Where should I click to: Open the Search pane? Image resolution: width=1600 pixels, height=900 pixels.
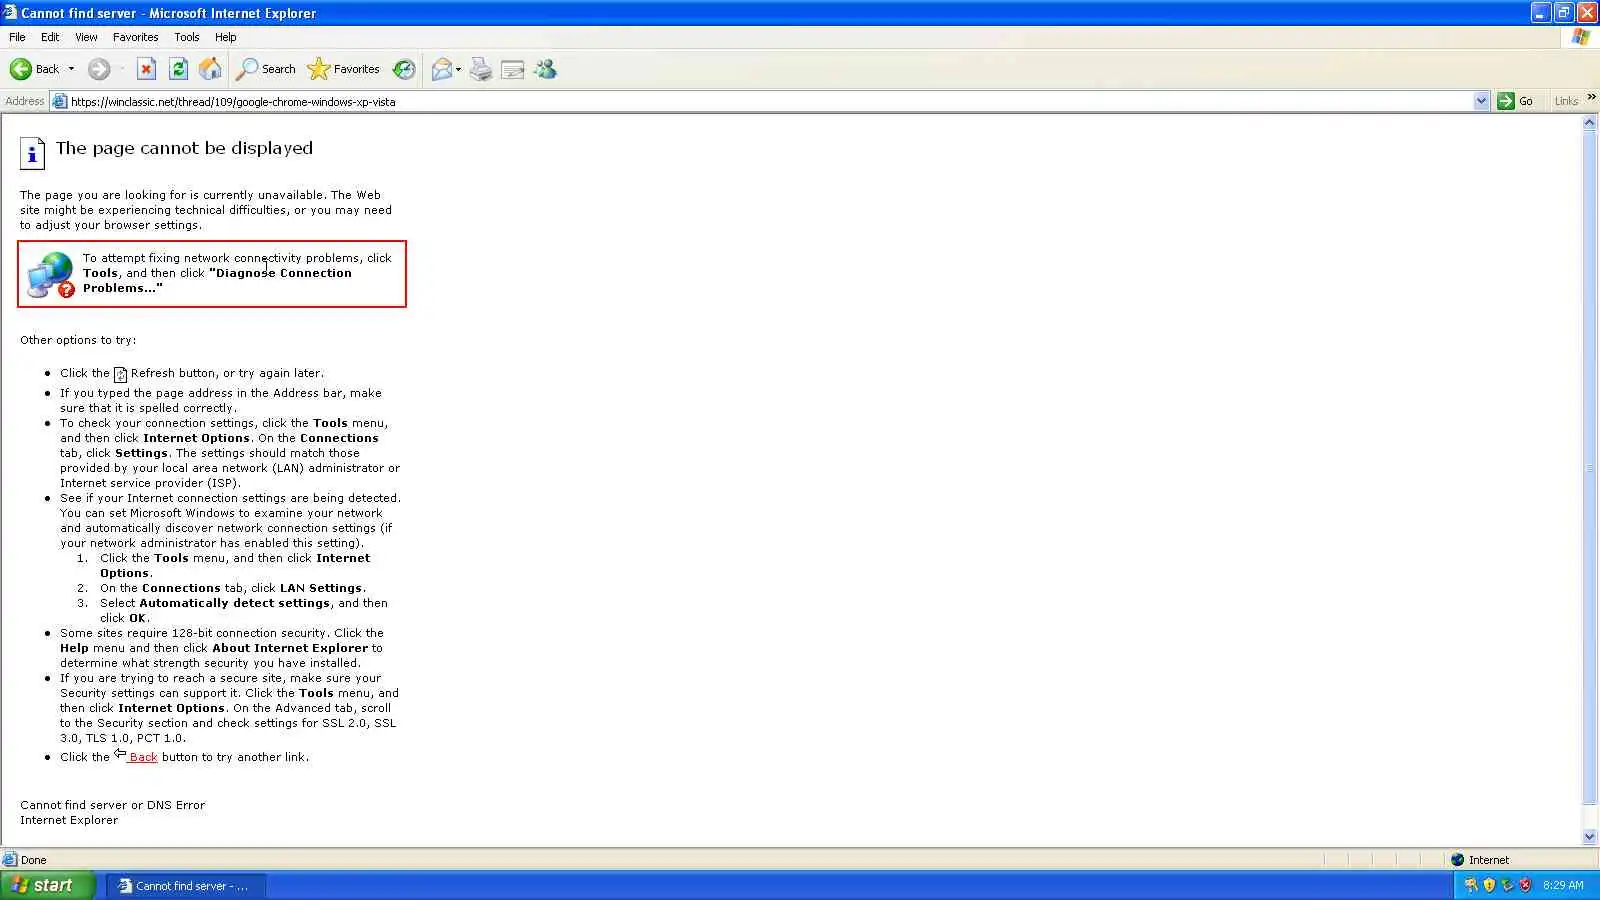pos(266,69)
